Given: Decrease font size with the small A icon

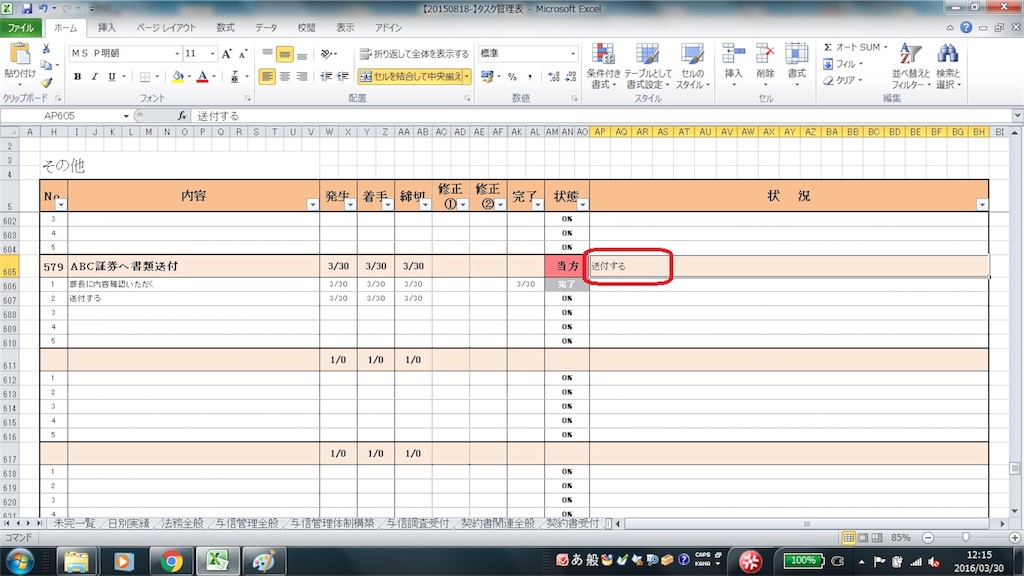Looking at the screenshot, I should (x=243, y=54).
